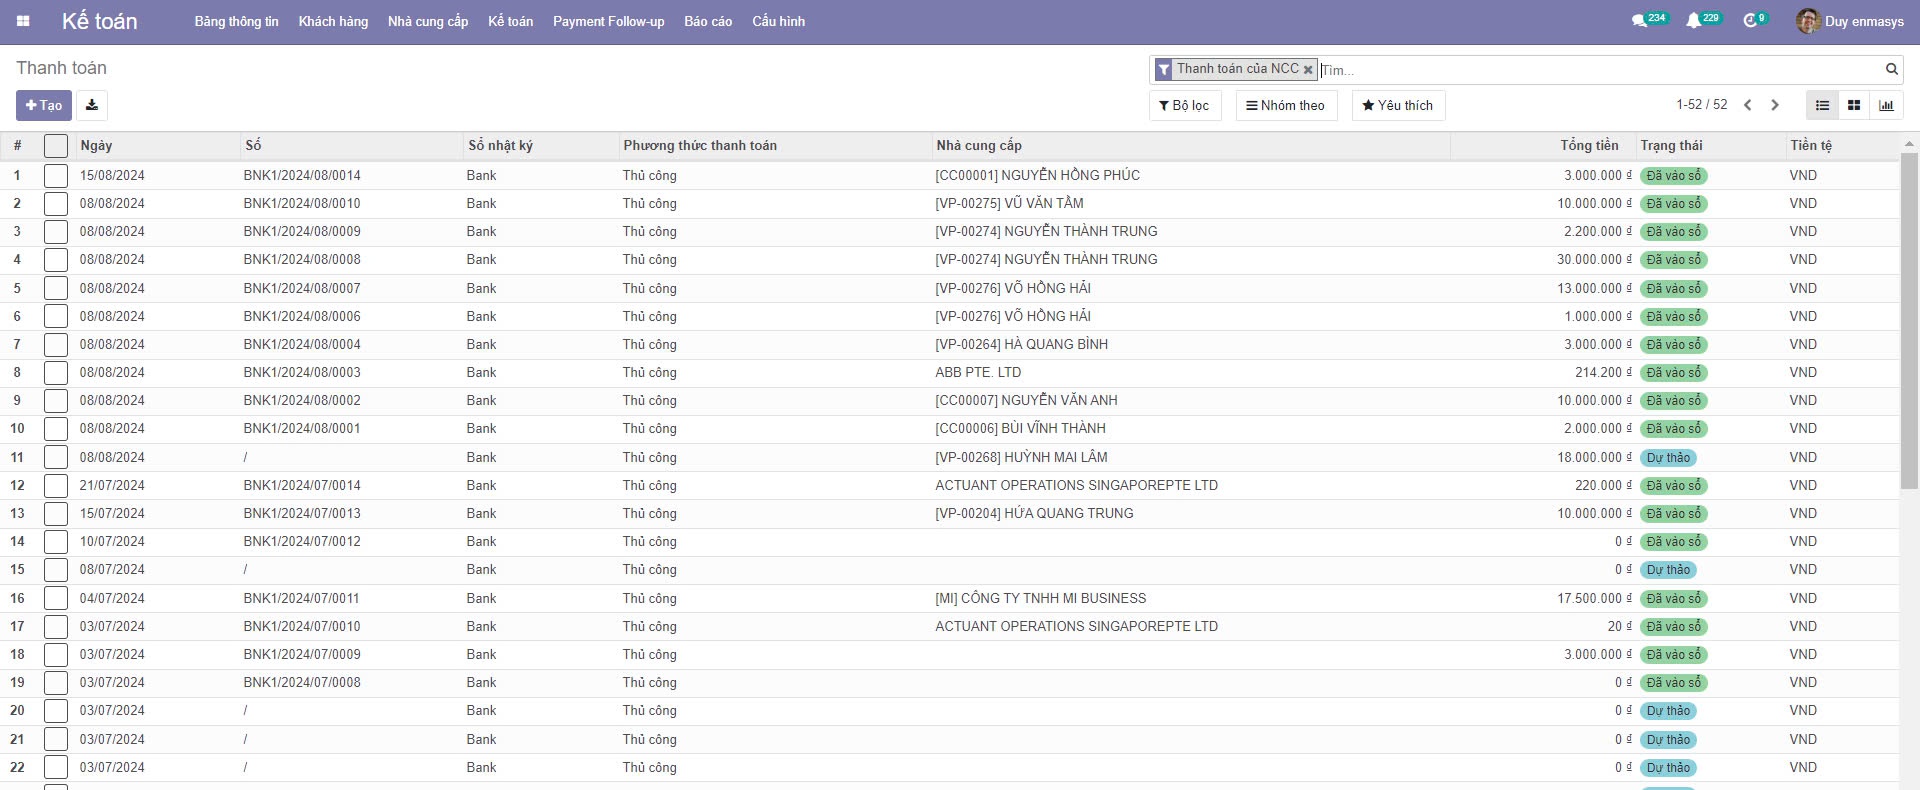Tick the select-all checkbox in header
Image resolution: width=1920 pixels, height=790 pixels.
pos(56,146)
